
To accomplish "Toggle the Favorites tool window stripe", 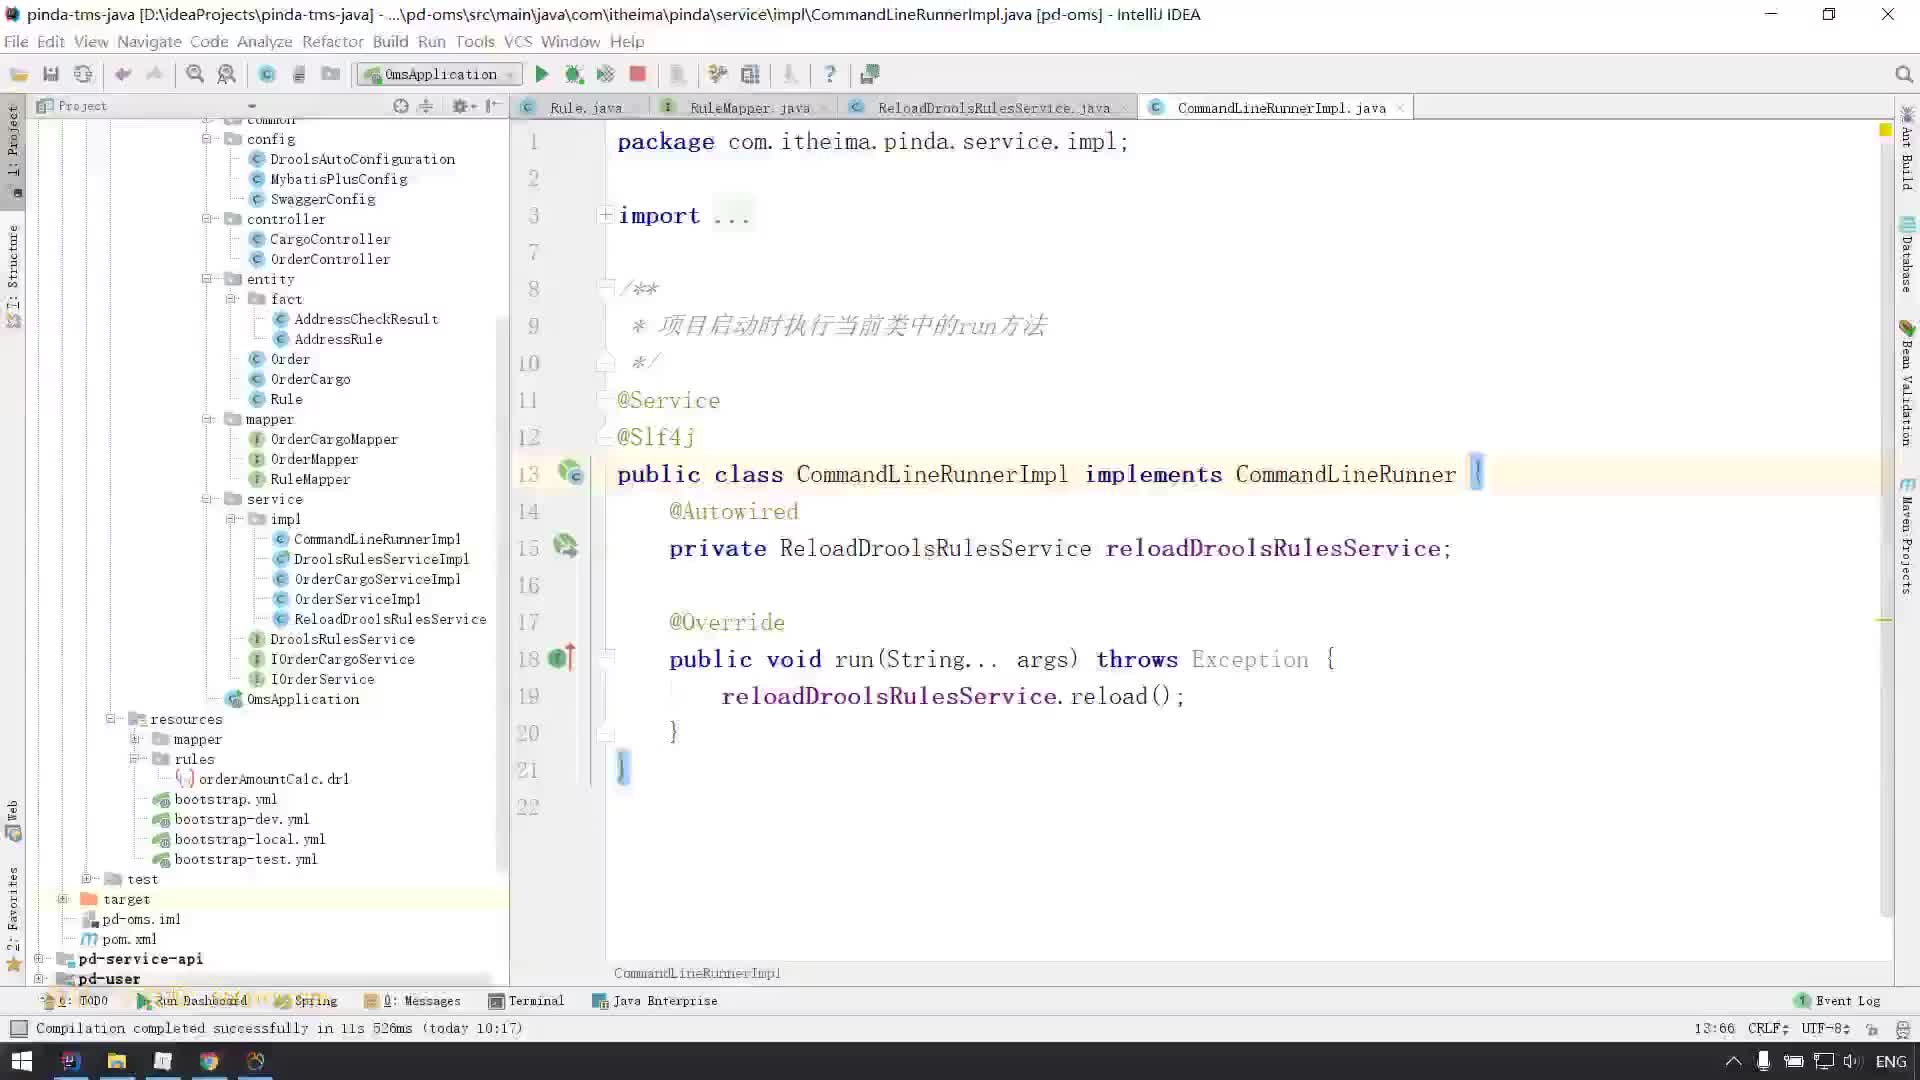I will click(x=13, y=918).
